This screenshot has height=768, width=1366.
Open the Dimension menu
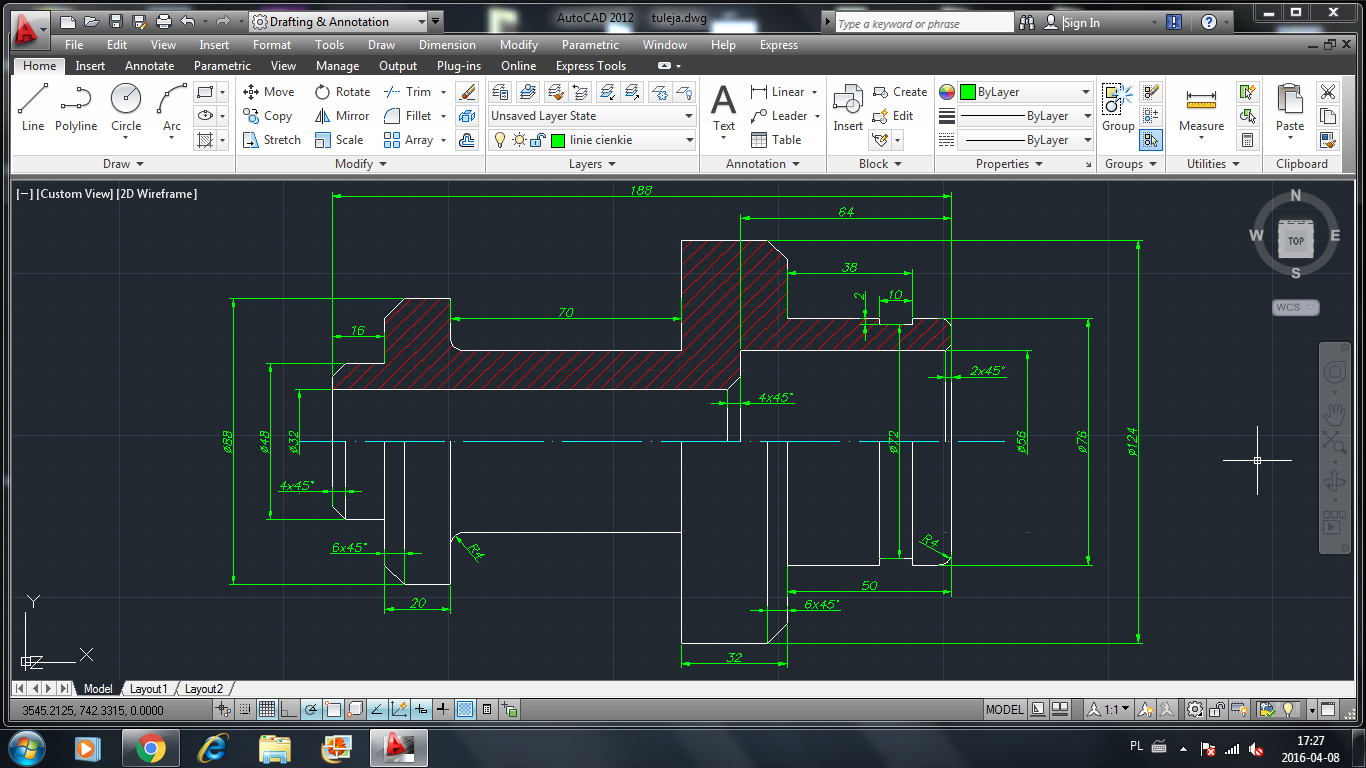[x=447, y=45]
